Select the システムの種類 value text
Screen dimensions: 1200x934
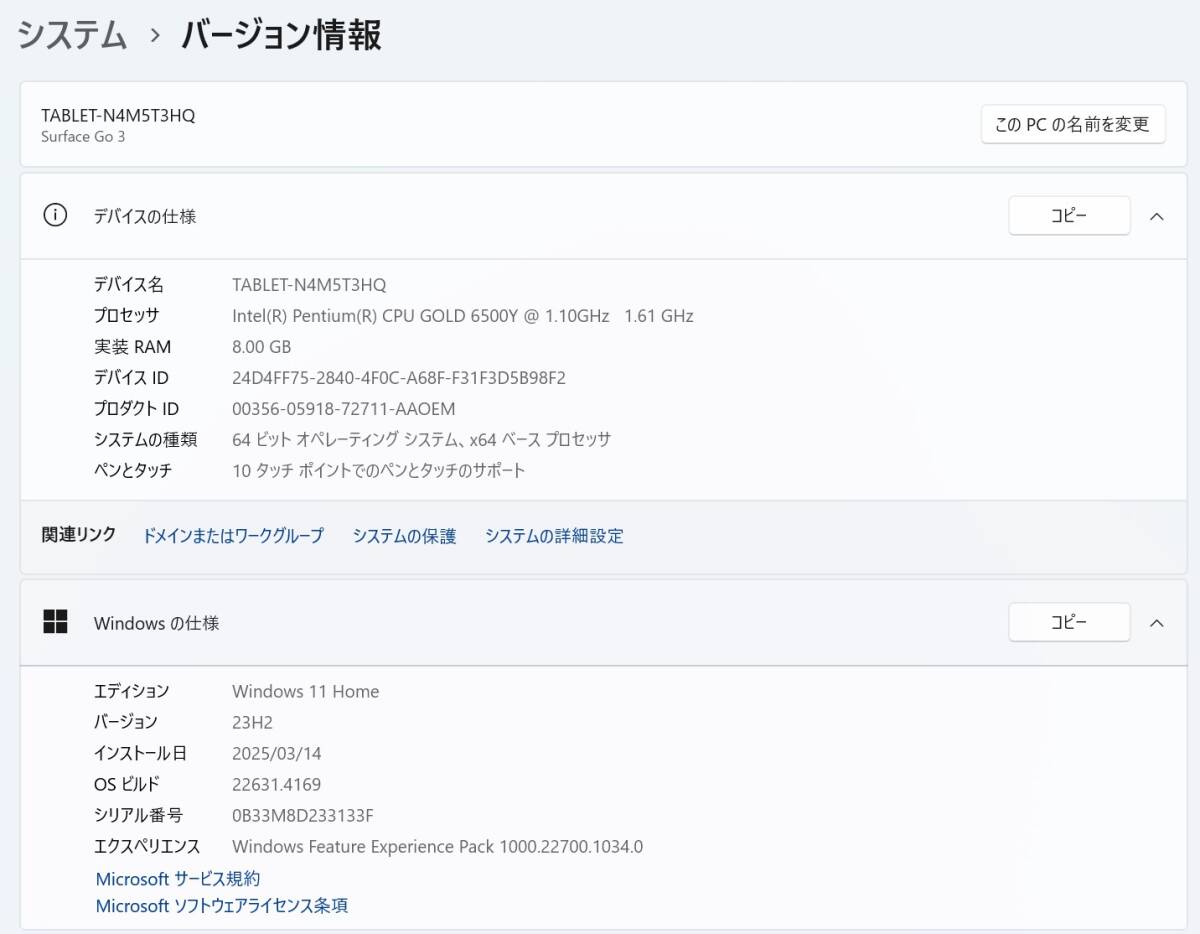pyautogui.click(x=422, y=439)
